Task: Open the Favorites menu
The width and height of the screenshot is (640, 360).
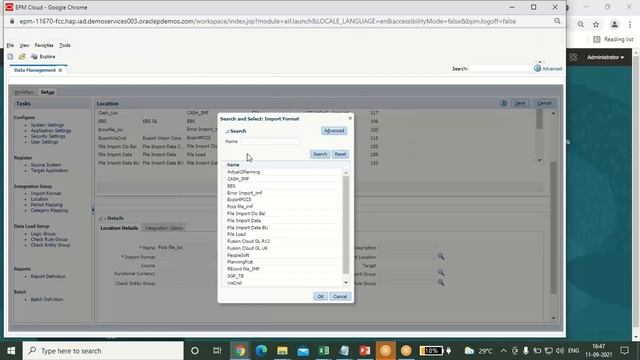Action: click(x=44, y=45)
